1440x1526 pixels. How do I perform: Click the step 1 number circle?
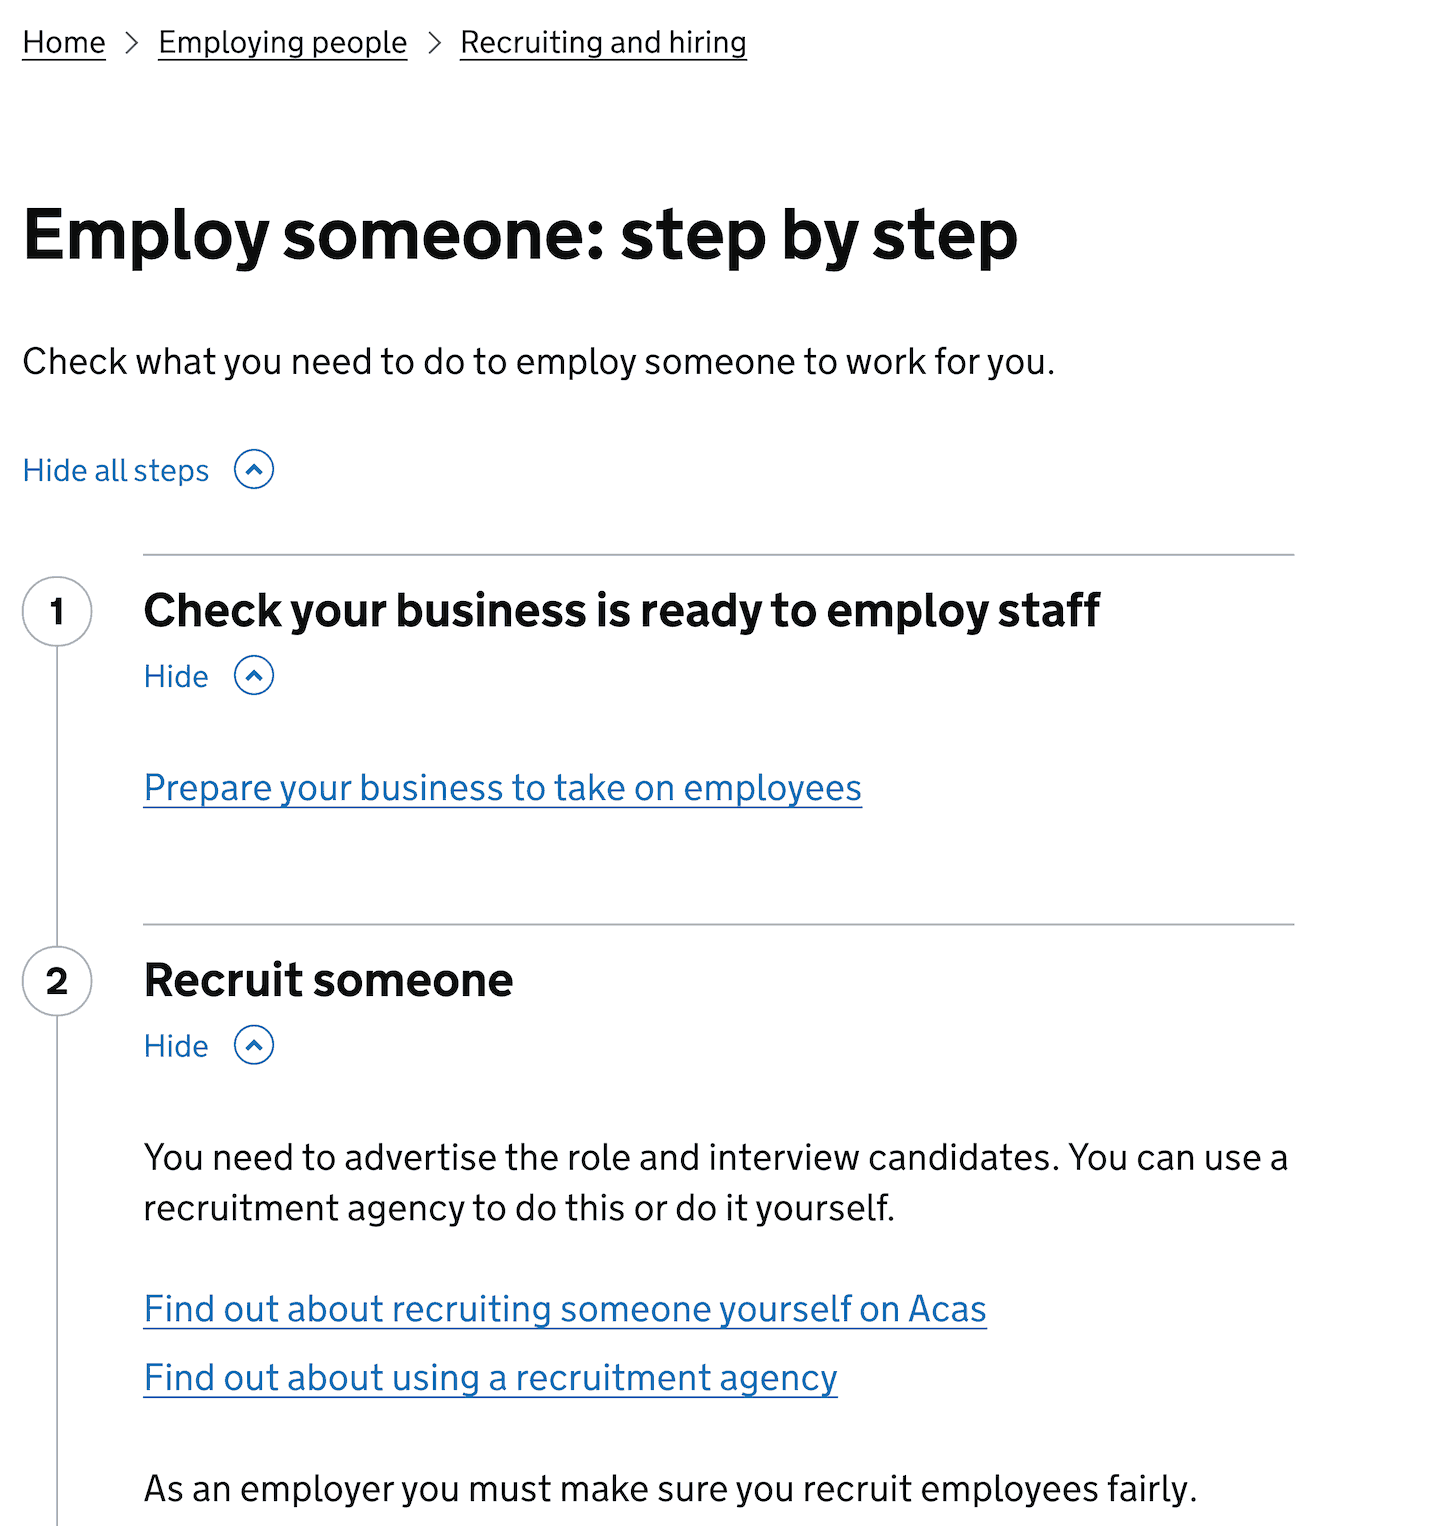57,610
